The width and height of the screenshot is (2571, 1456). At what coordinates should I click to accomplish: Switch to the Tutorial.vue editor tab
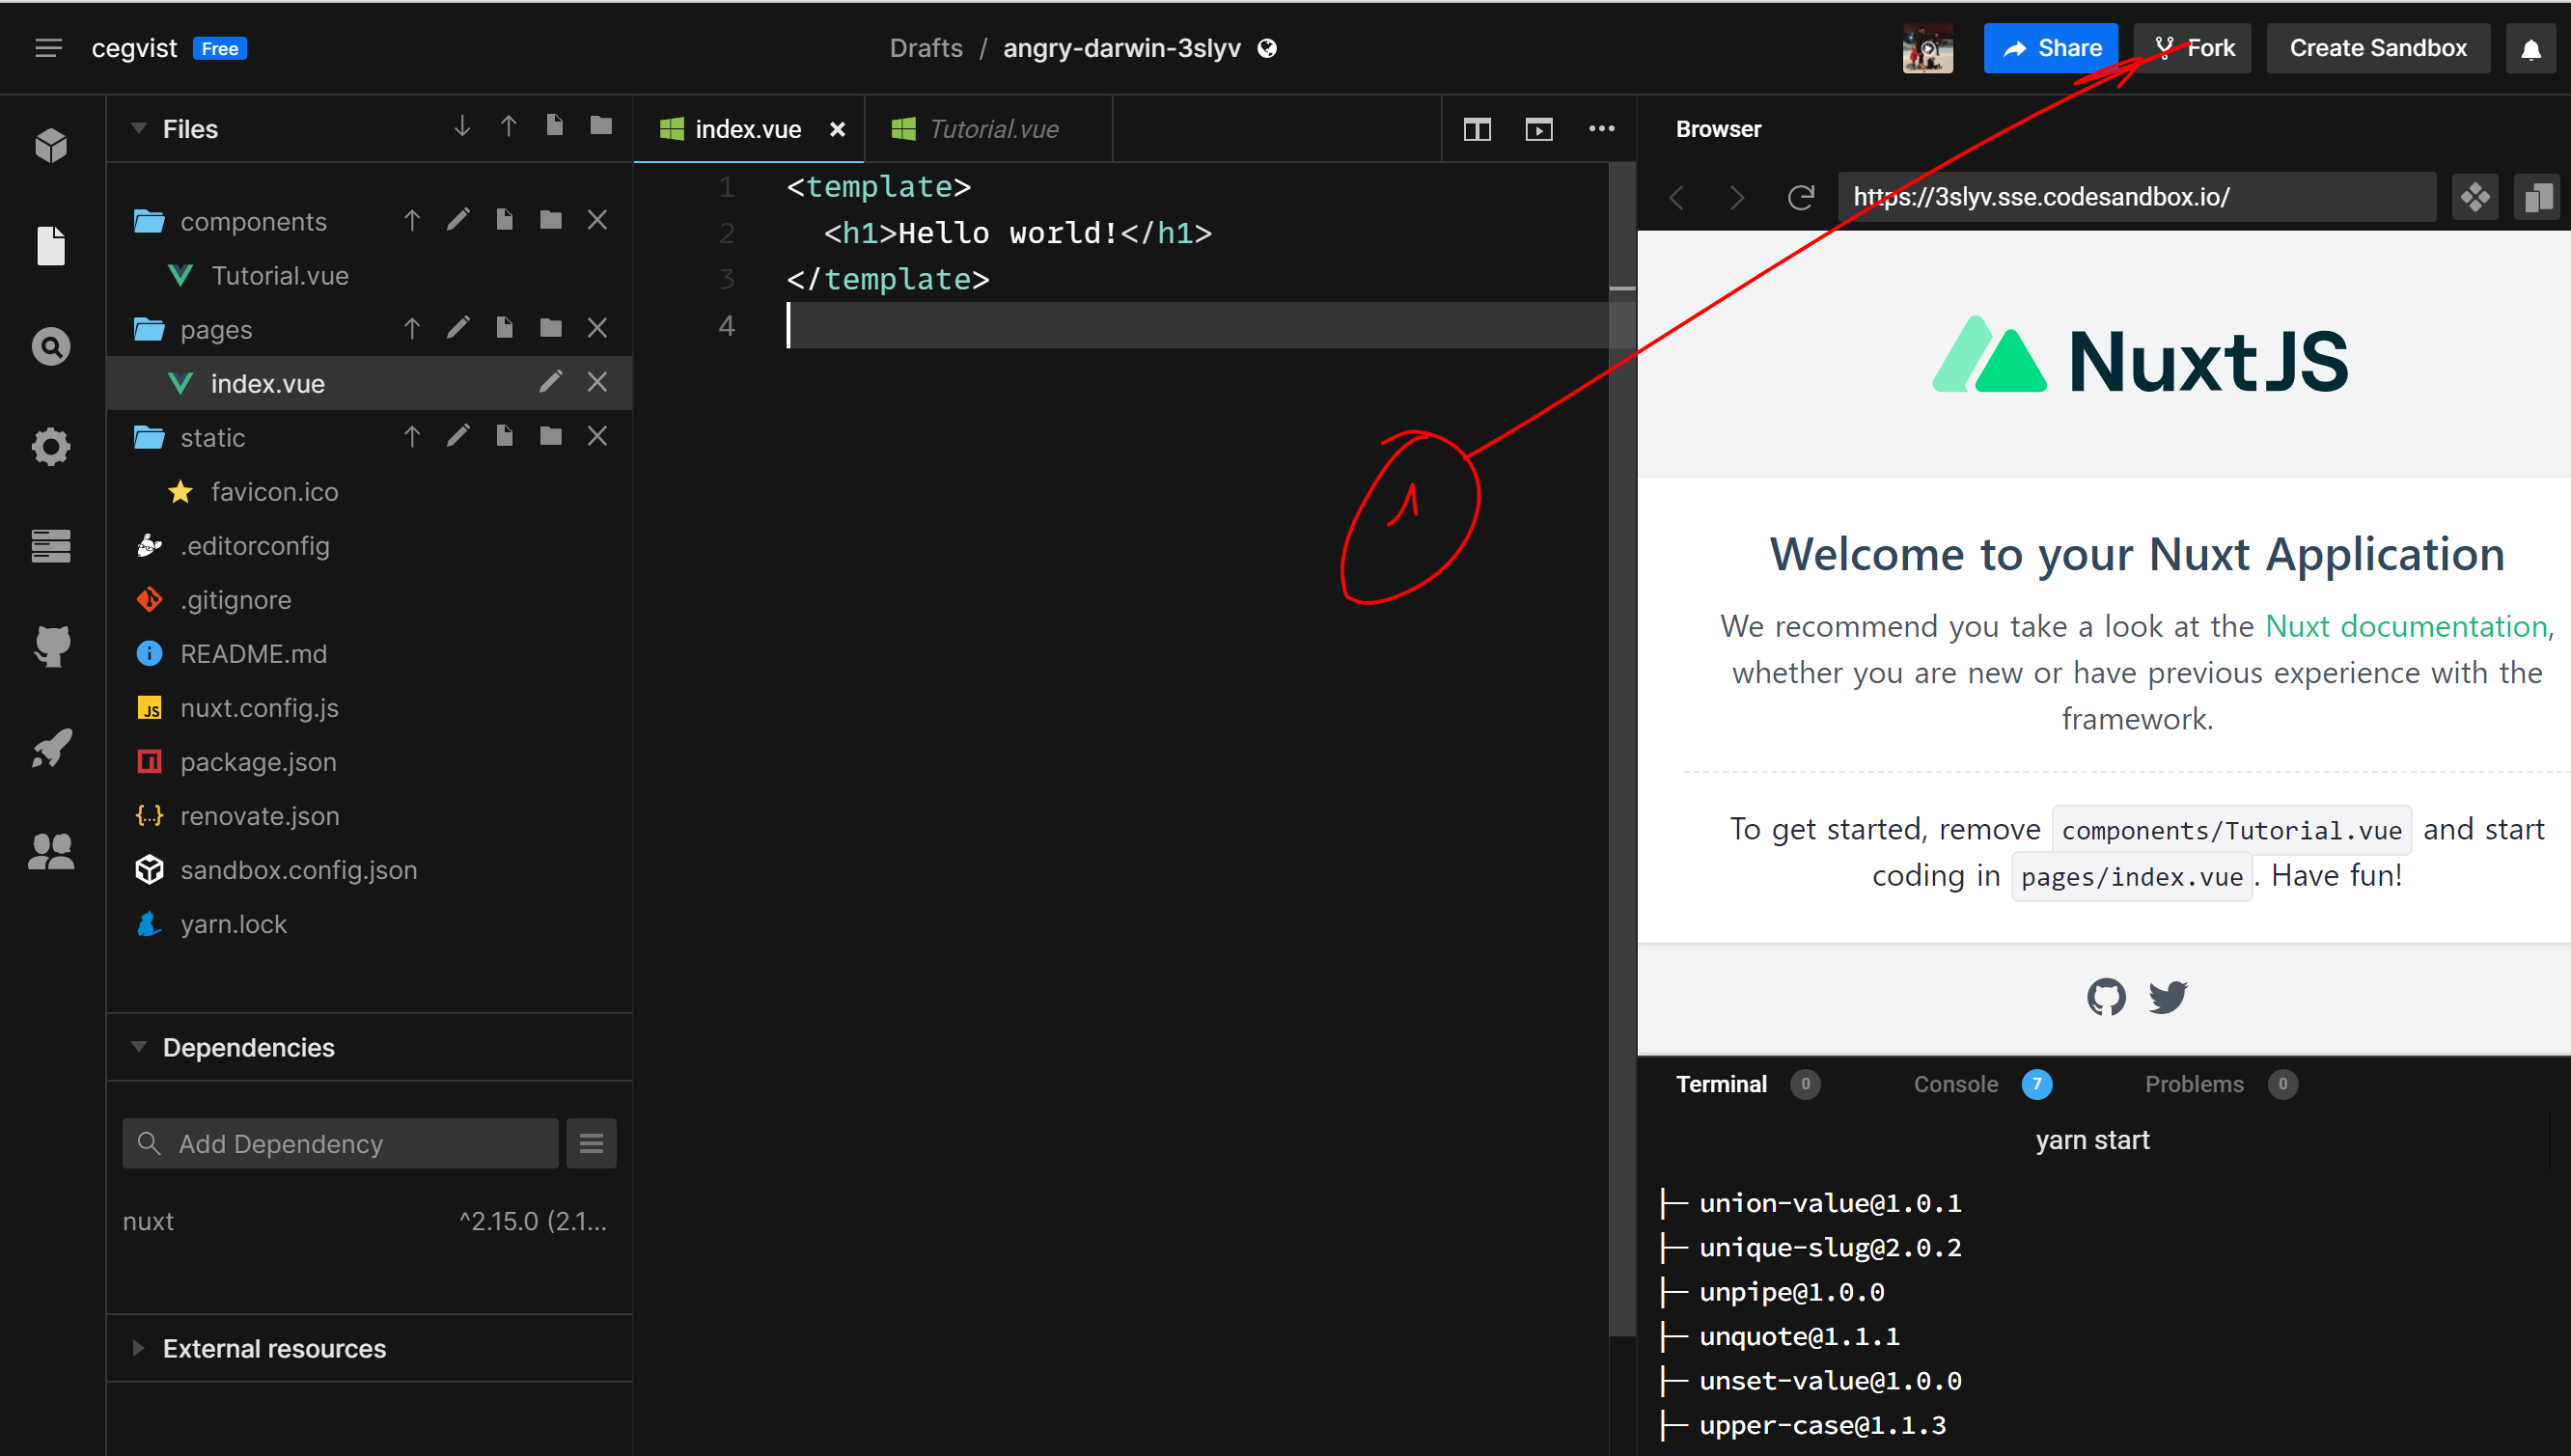coord(988,129)
